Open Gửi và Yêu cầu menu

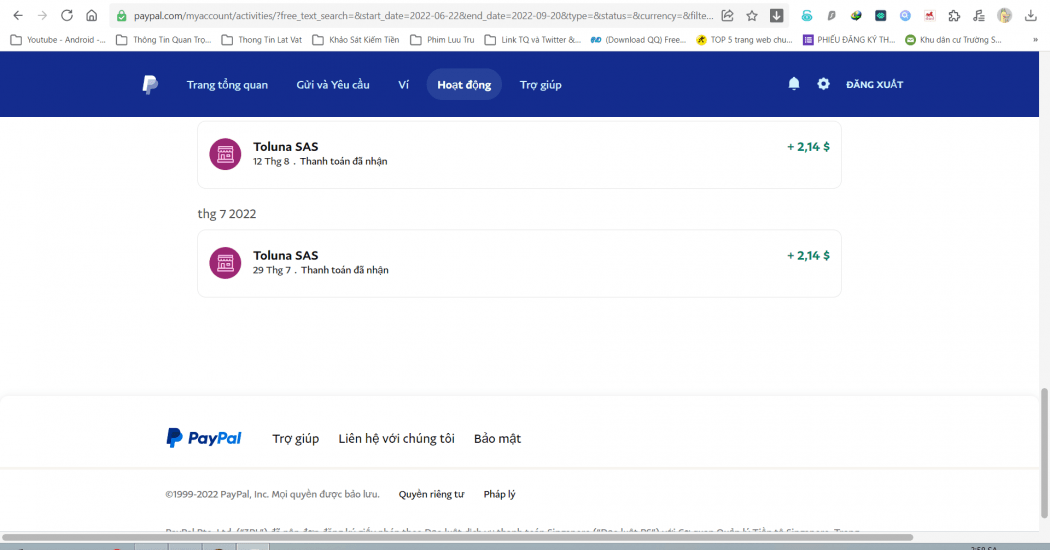click(333, 84)
